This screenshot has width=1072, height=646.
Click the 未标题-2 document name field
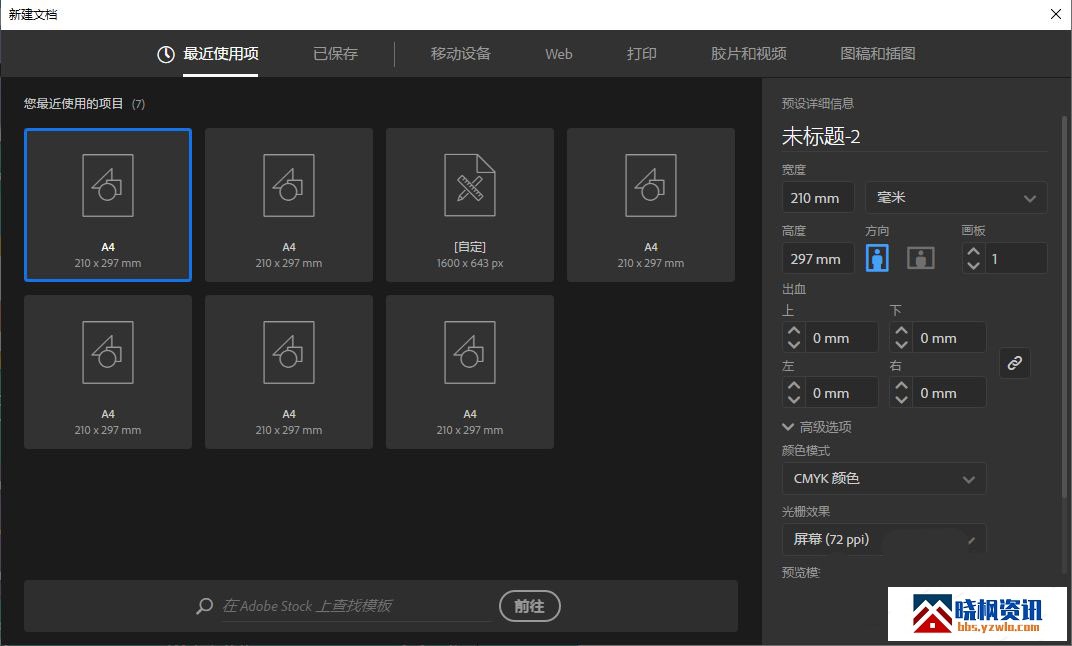tap(912, 137)
